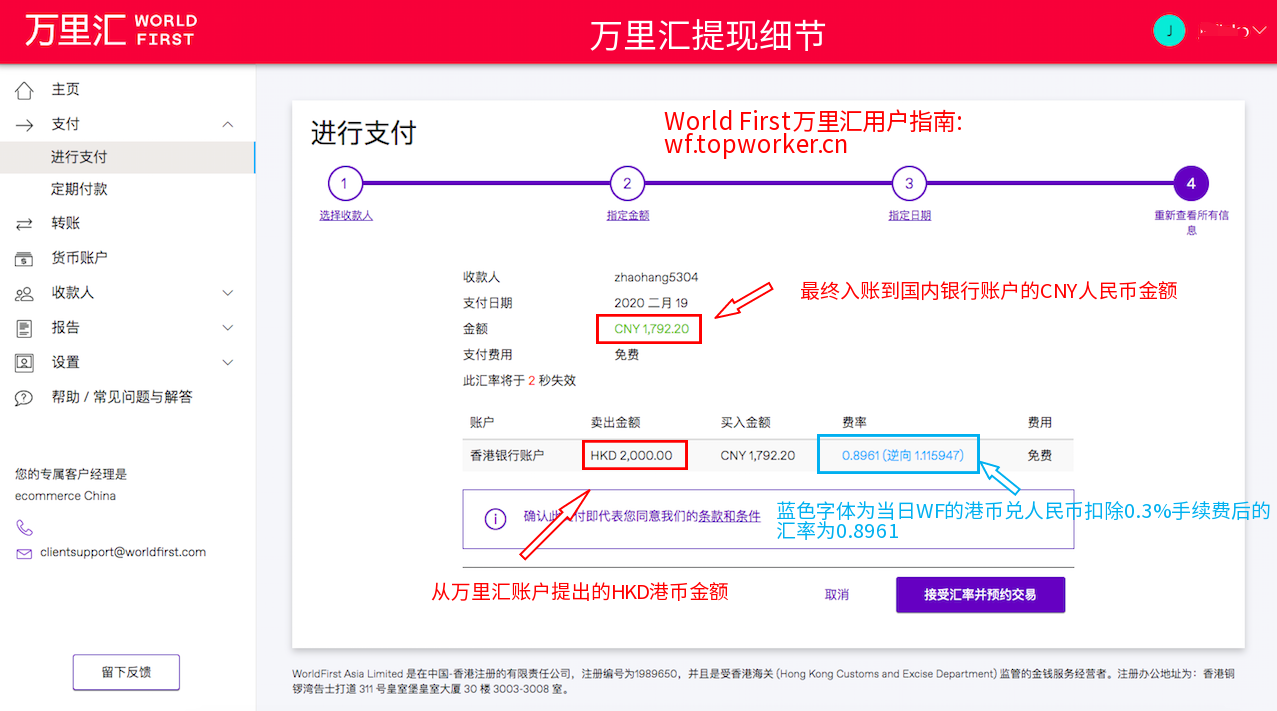1277x711 pixels.
Task: Open 转账 in the sidebar
Action: (x=66, y=224)
